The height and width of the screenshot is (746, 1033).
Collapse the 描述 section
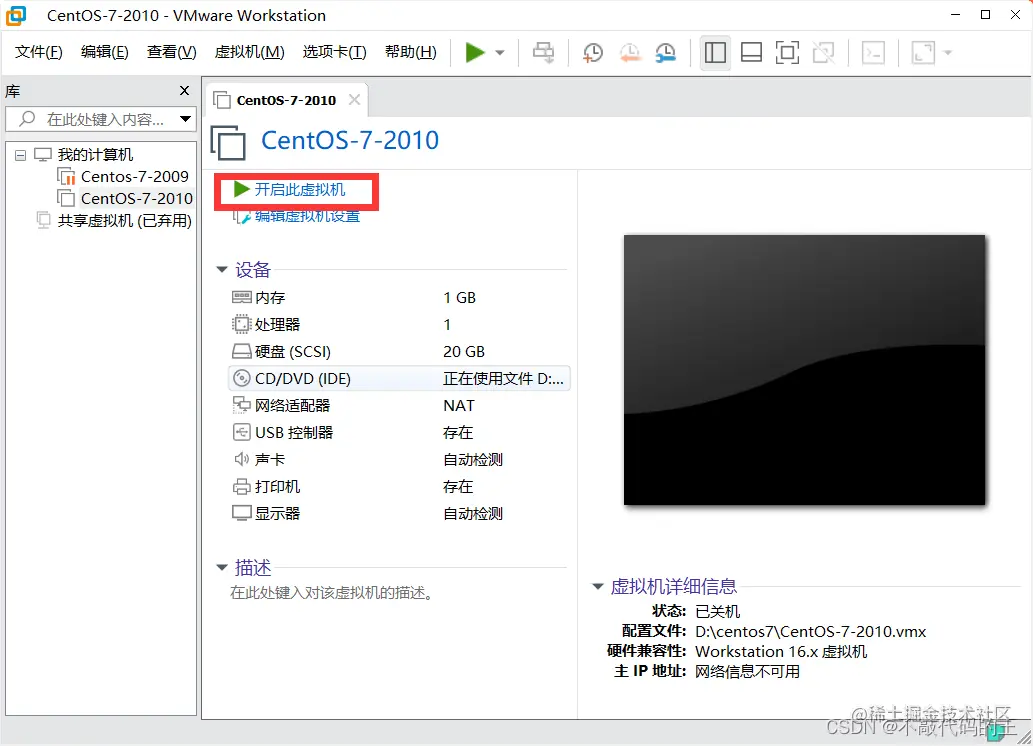222,567
